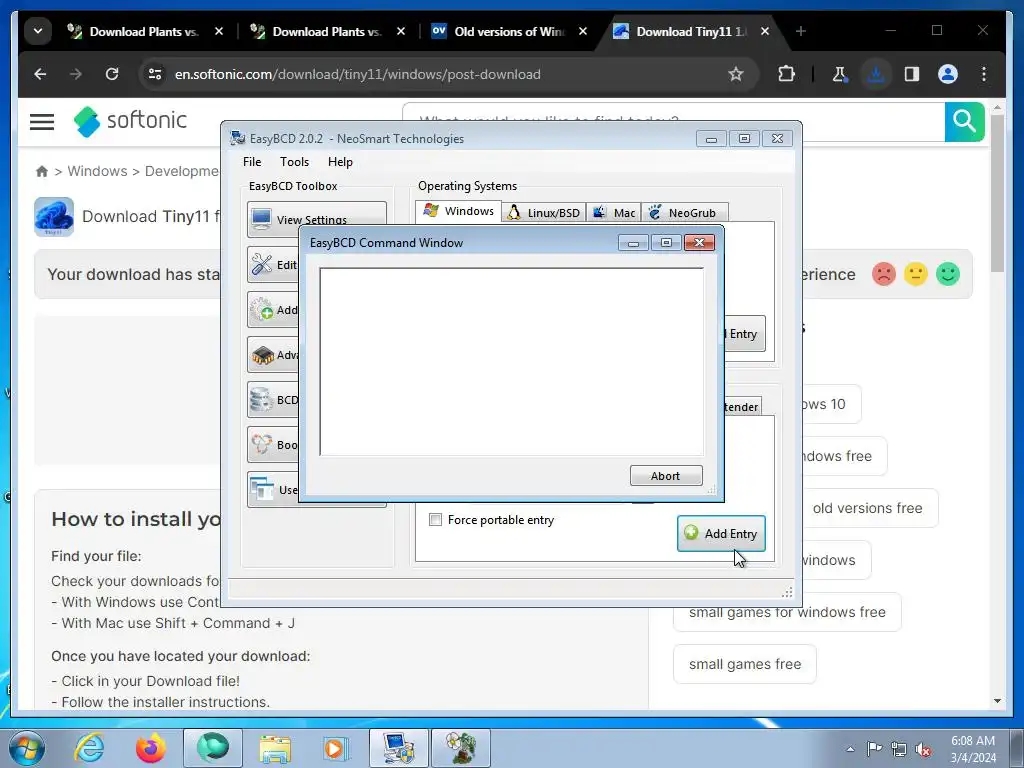Click the monitor icon on View Settings
Image resolution: width=1024 pixels, height=768 pixels.
coord(262,219)
